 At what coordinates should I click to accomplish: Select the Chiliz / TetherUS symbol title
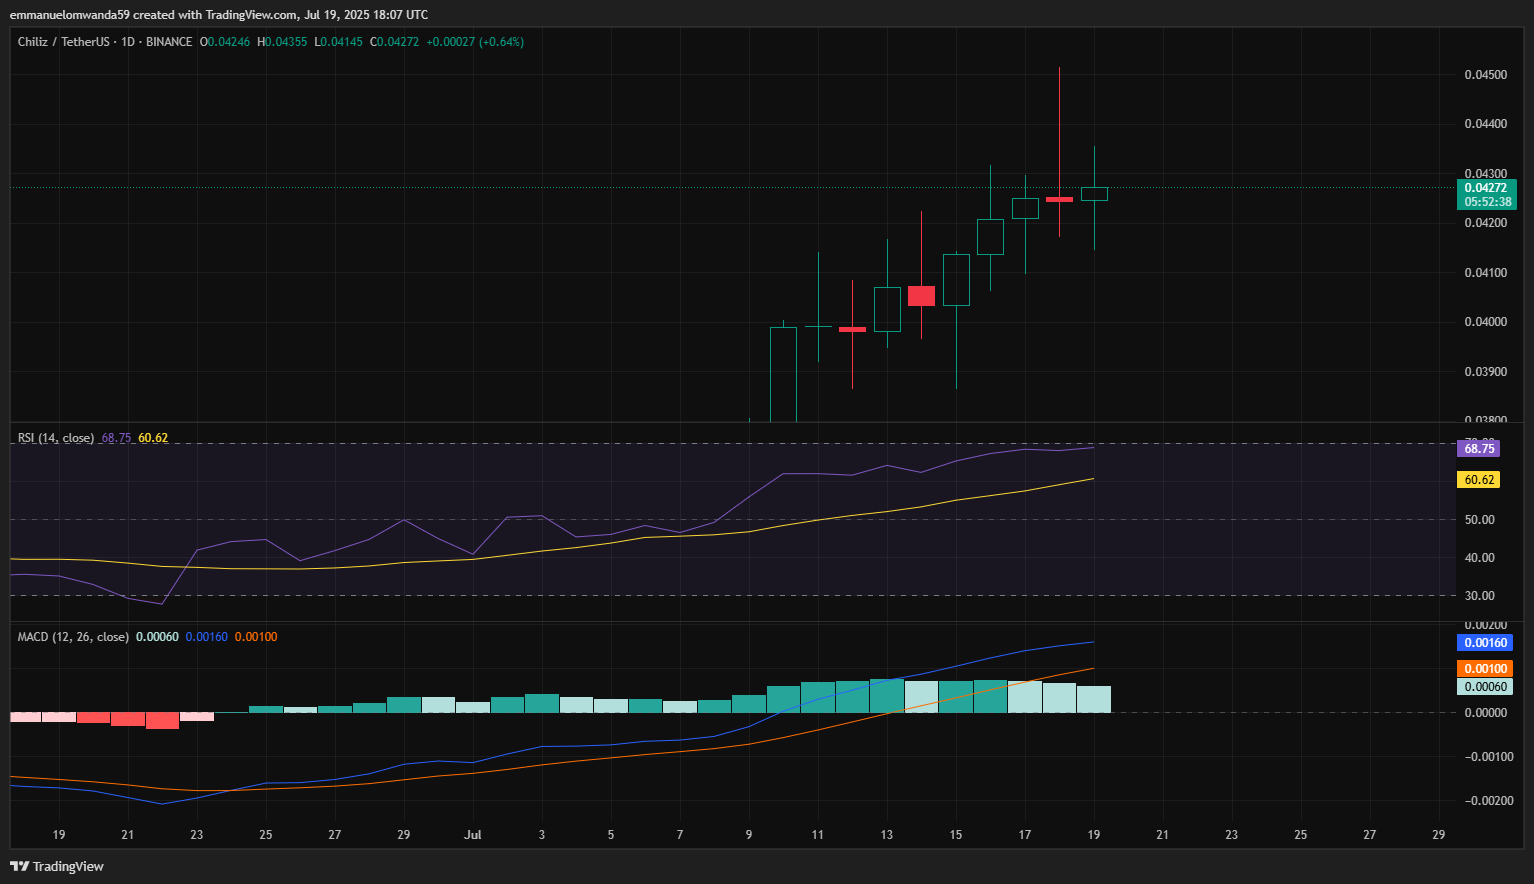[x=63, y=42]
